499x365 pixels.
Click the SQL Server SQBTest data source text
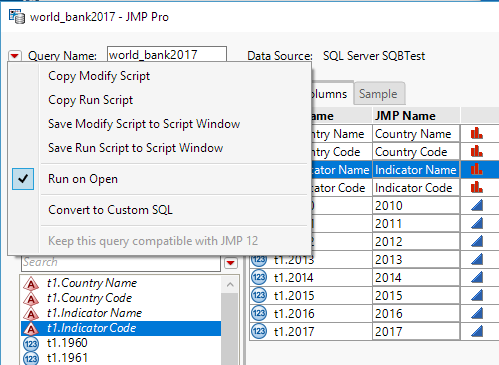pyautogui.click(x=374, y=56)
